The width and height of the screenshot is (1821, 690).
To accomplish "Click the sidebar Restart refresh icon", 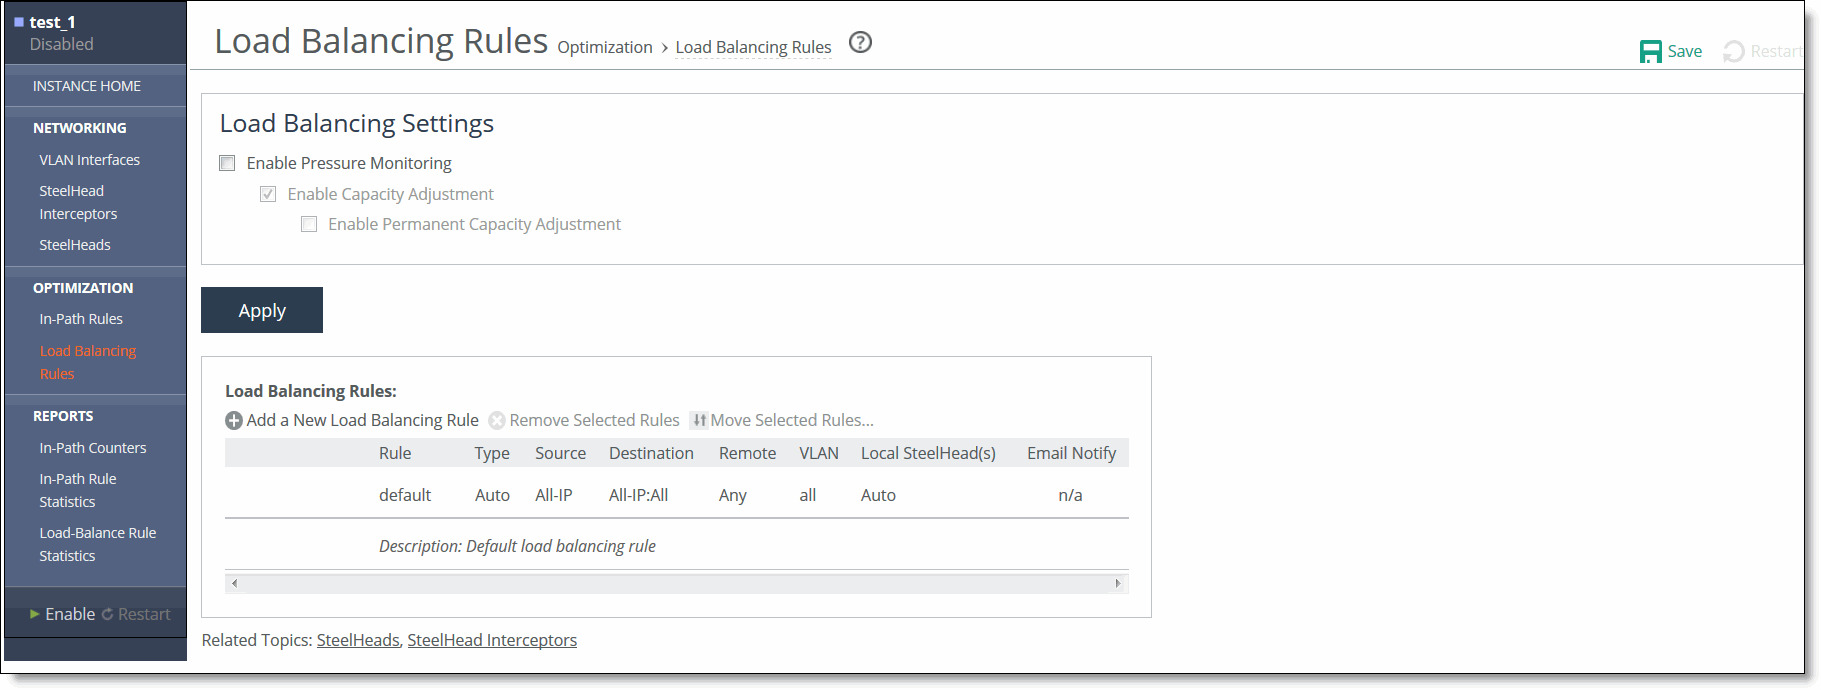I will pyautogui.click(x=108, y=615).
